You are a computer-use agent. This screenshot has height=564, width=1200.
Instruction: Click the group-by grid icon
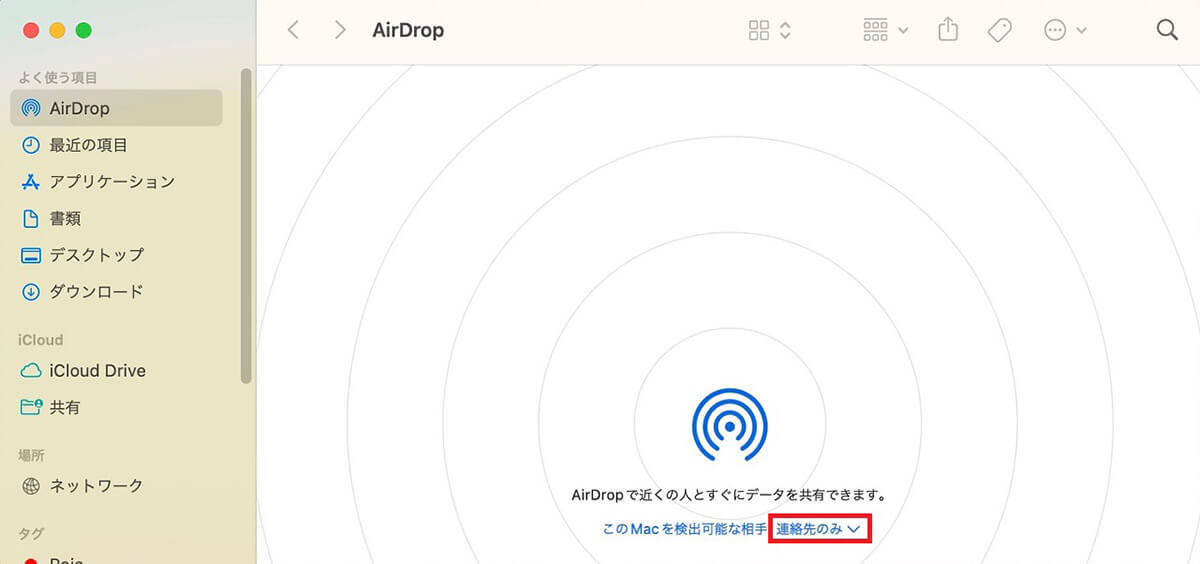click(875, 30)
